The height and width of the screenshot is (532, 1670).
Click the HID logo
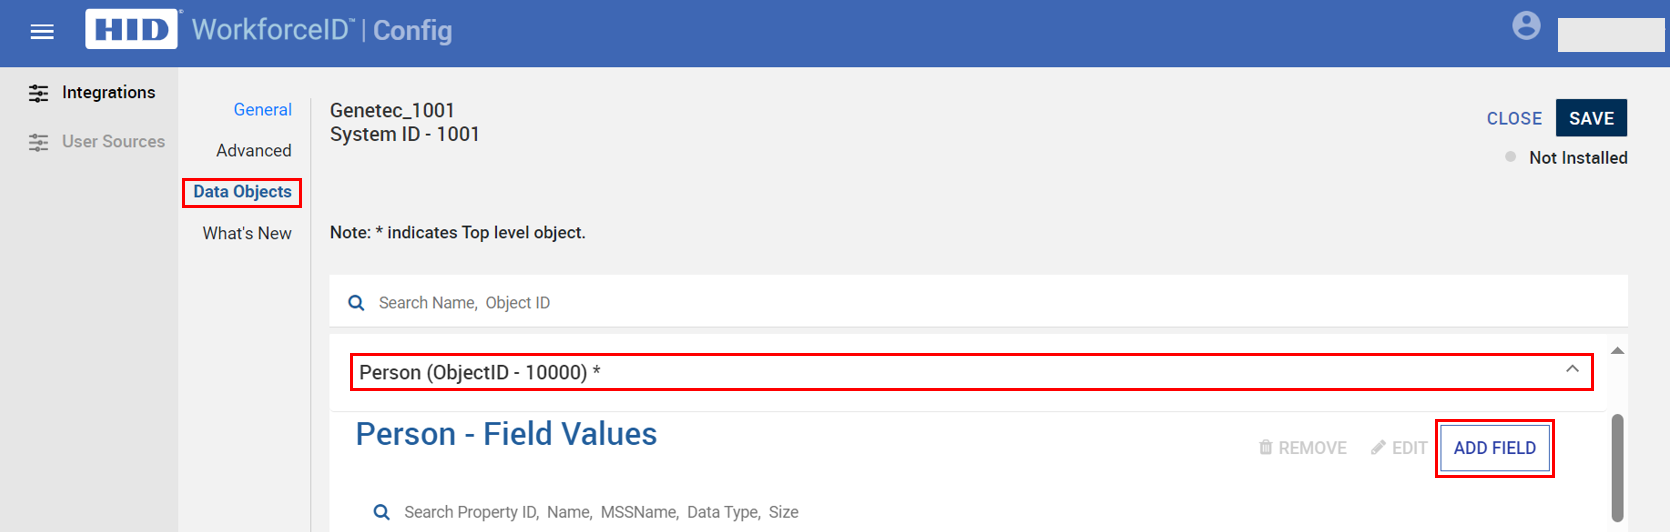[x=132, y=29]
